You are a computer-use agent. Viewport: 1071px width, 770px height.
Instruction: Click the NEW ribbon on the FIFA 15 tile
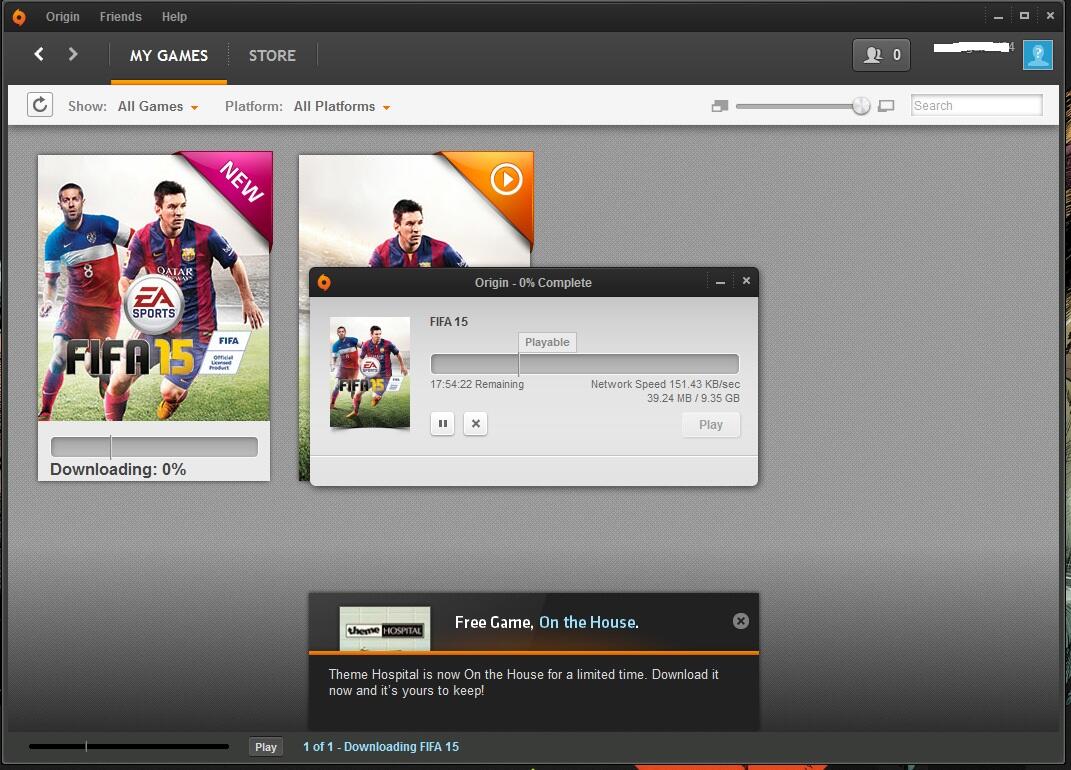click(242, 182)
